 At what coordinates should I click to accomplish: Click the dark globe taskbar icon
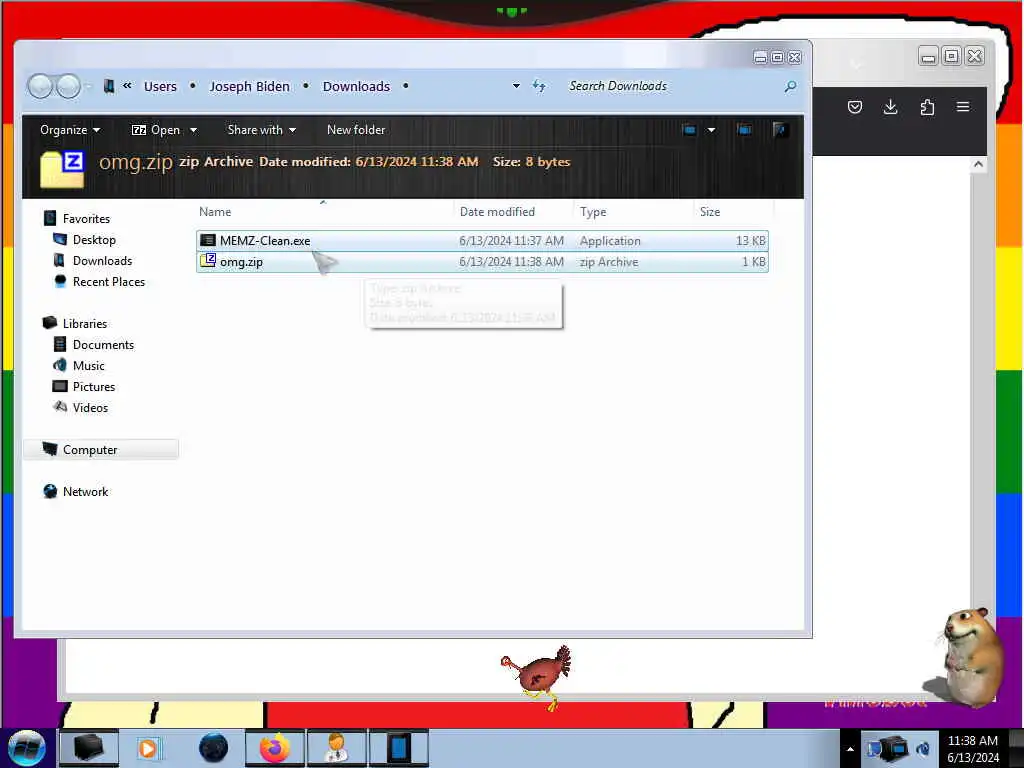pyautogui.click(x=213, y=748)
